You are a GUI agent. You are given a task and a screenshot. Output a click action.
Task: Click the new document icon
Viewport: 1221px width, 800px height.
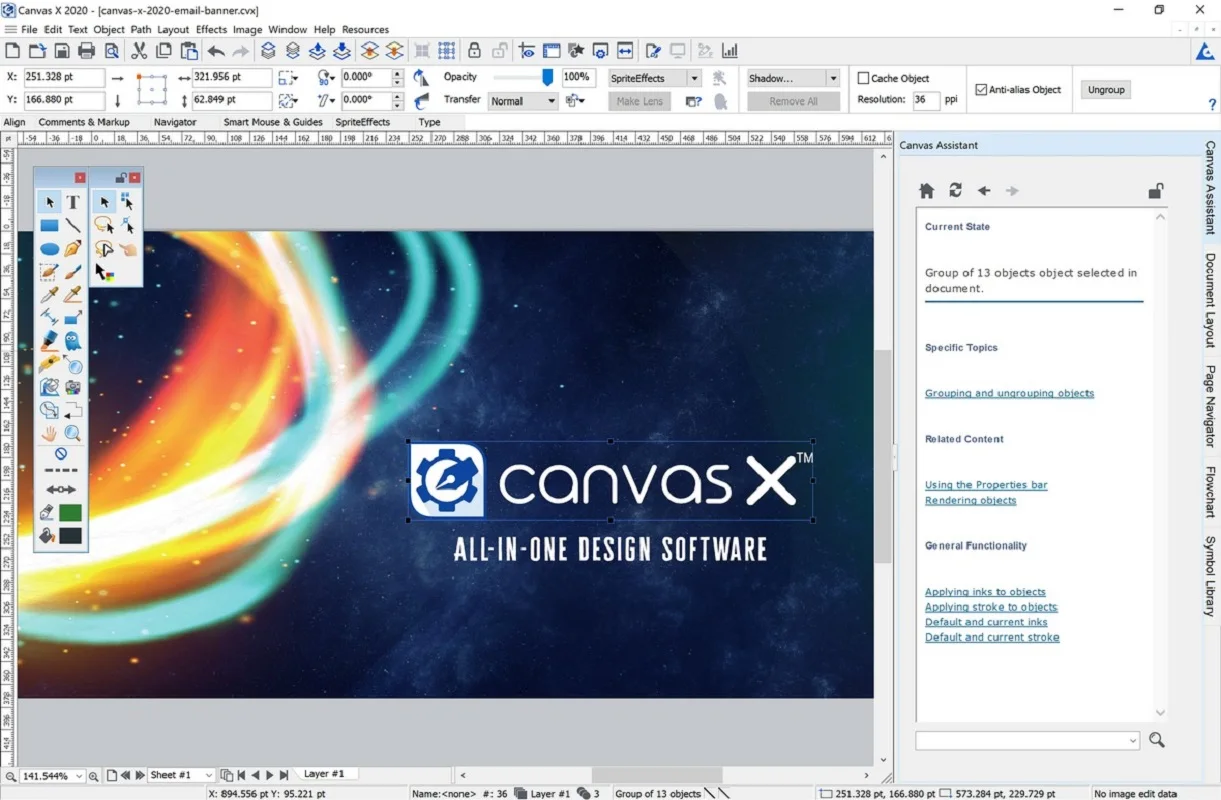tap(13, 51)
